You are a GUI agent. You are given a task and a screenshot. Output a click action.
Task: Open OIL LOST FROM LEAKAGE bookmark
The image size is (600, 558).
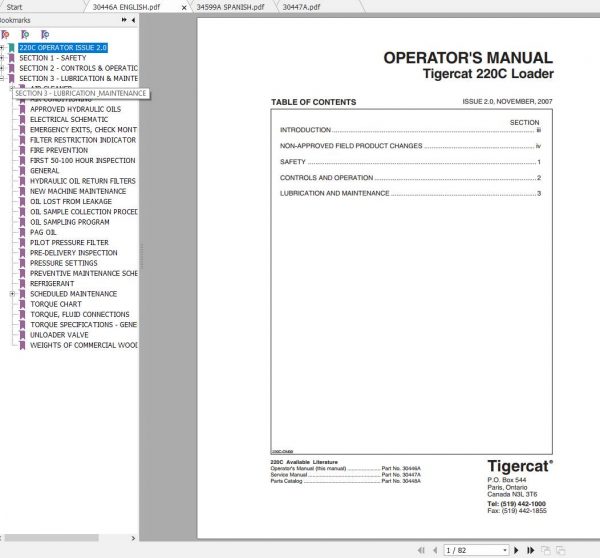(x=71, y=202)
